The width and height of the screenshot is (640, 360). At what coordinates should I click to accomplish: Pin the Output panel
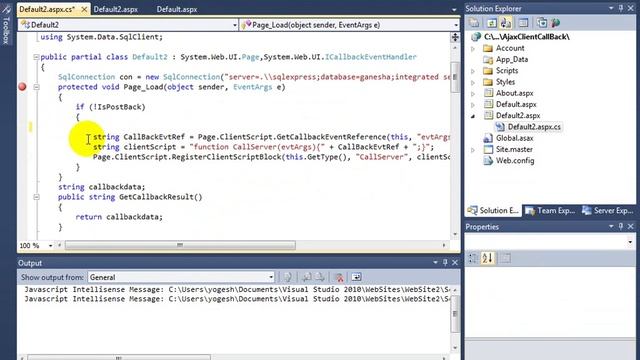point(445,262)
